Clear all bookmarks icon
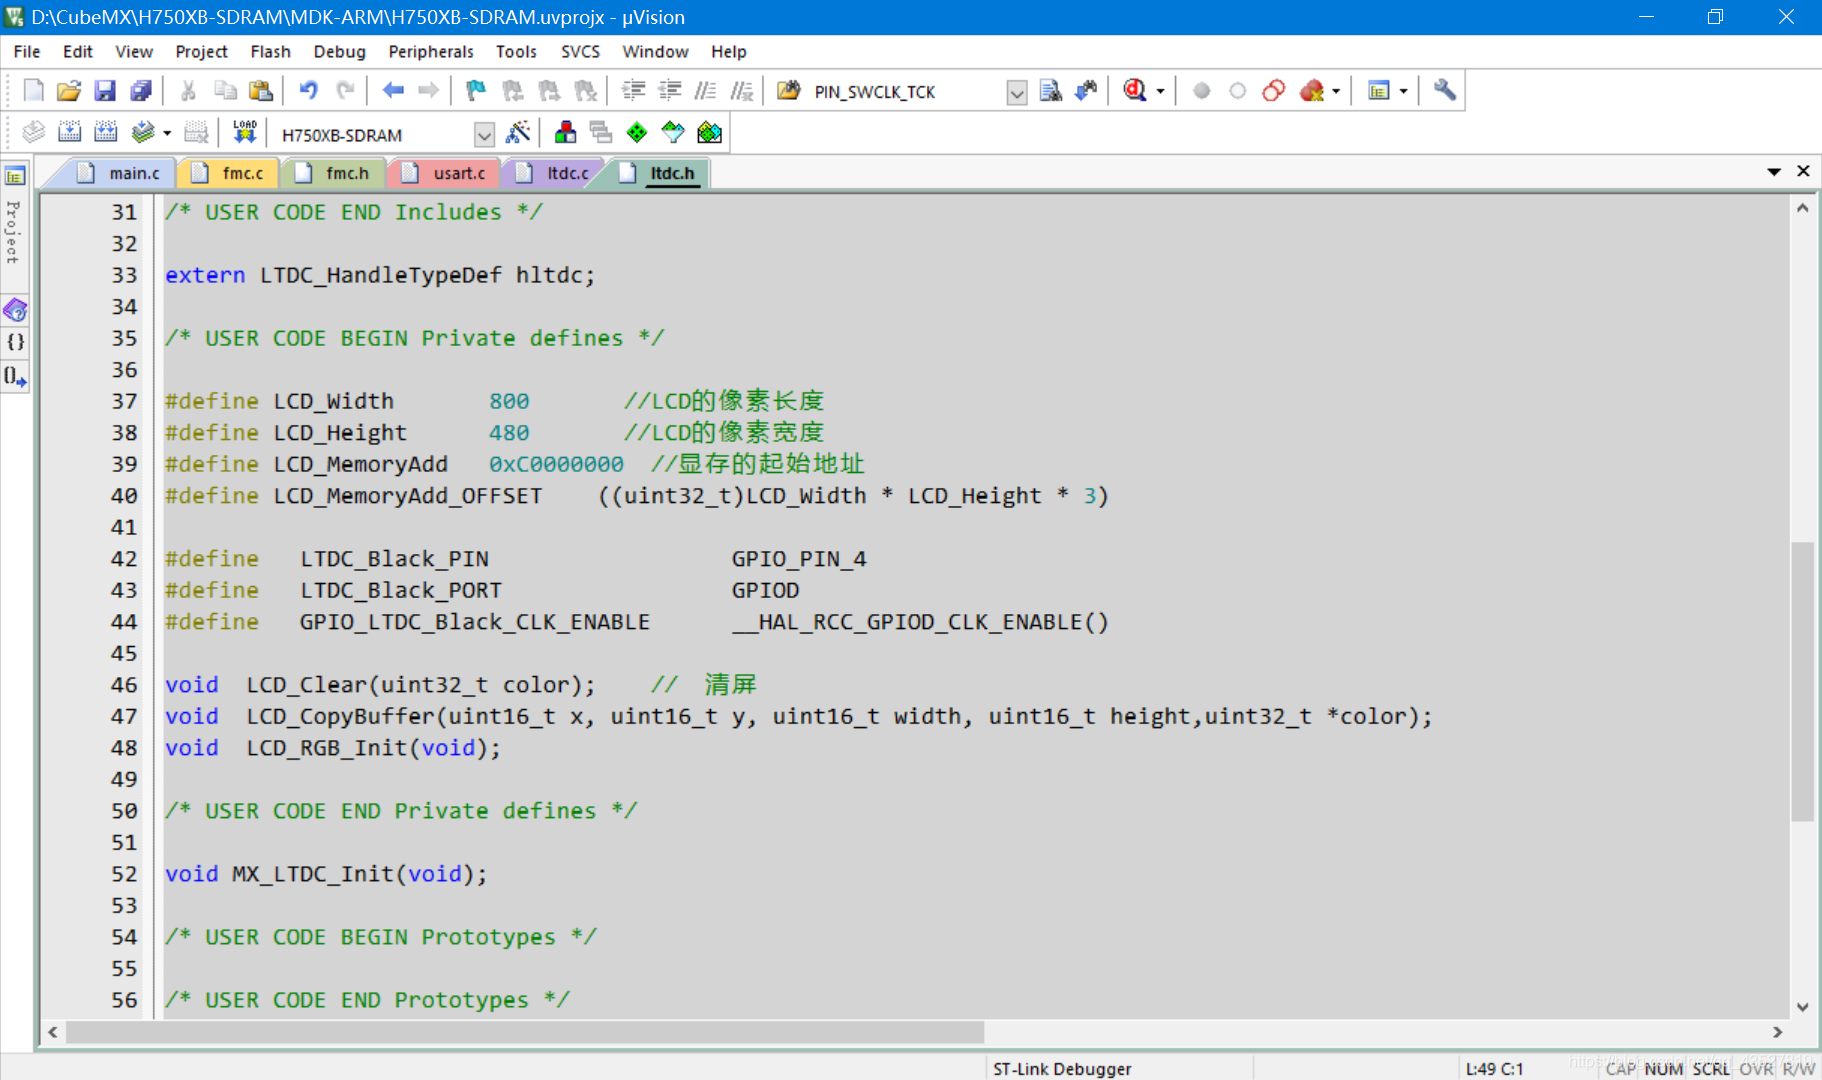This screenshot has height=1080, width=1822. 586,91
